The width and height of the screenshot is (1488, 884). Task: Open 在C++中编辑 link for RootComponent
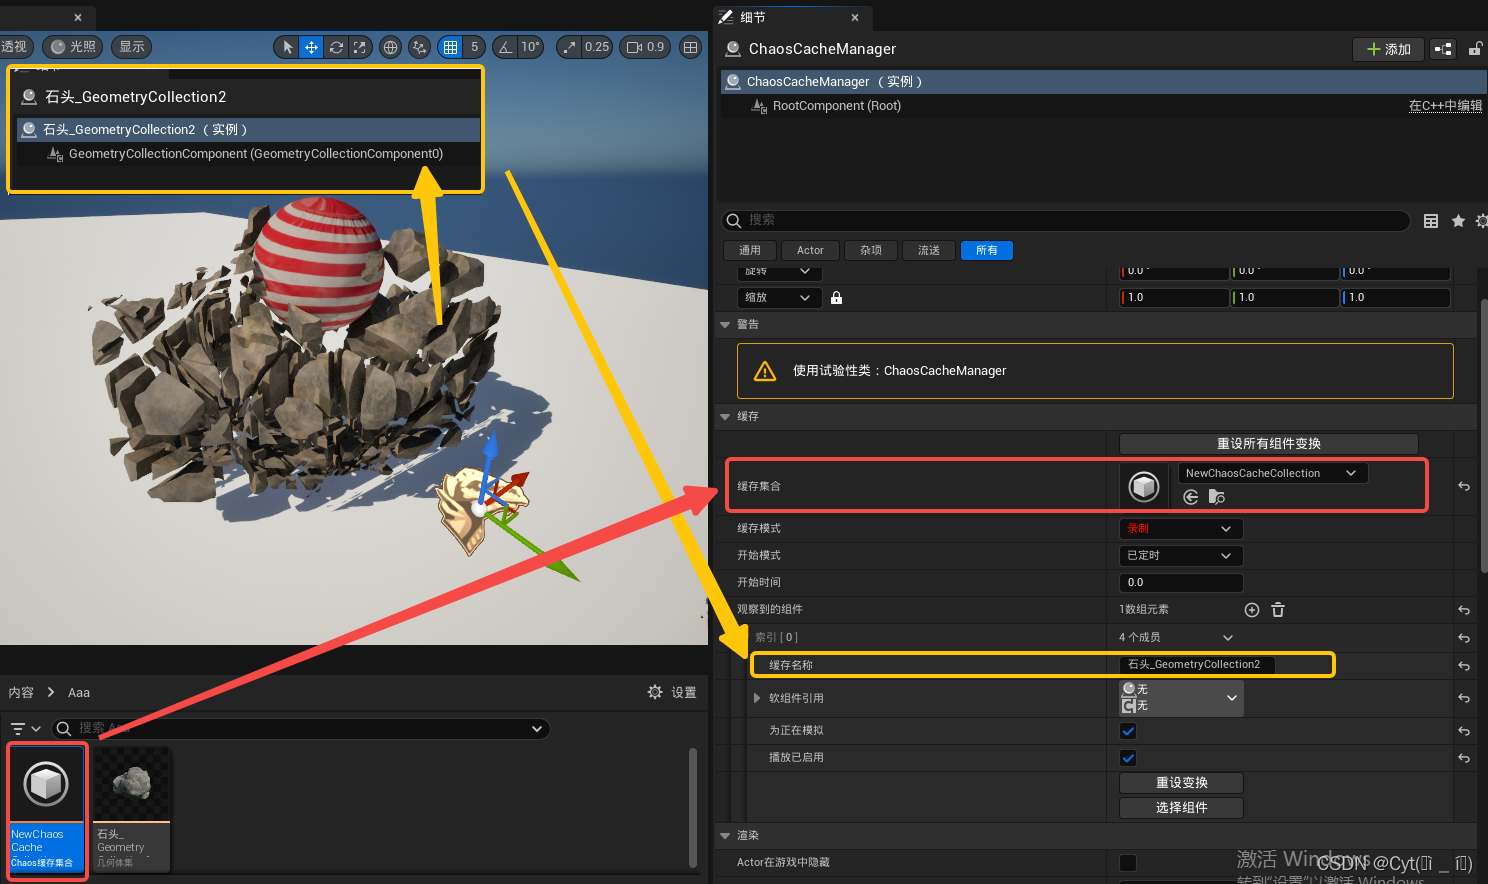click(x=1445, y=105)
